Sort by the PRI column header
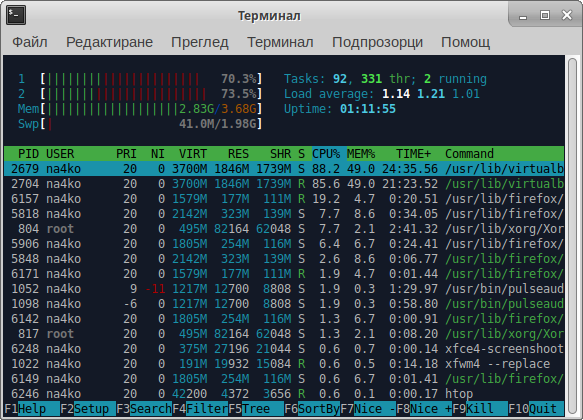 (126, 154)
